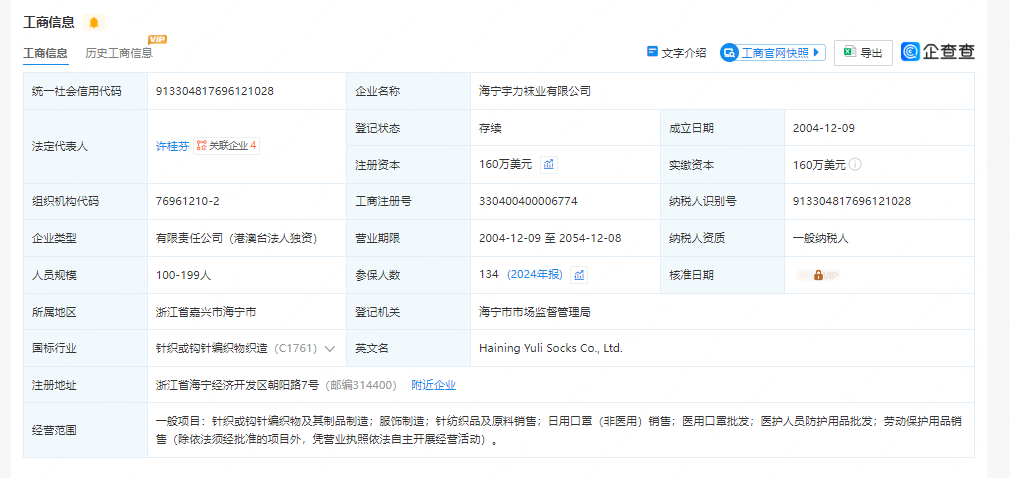Open legal representative 许桂芬's profile
The height and width of the screenshot is (478, 1010).
point(171,146)
